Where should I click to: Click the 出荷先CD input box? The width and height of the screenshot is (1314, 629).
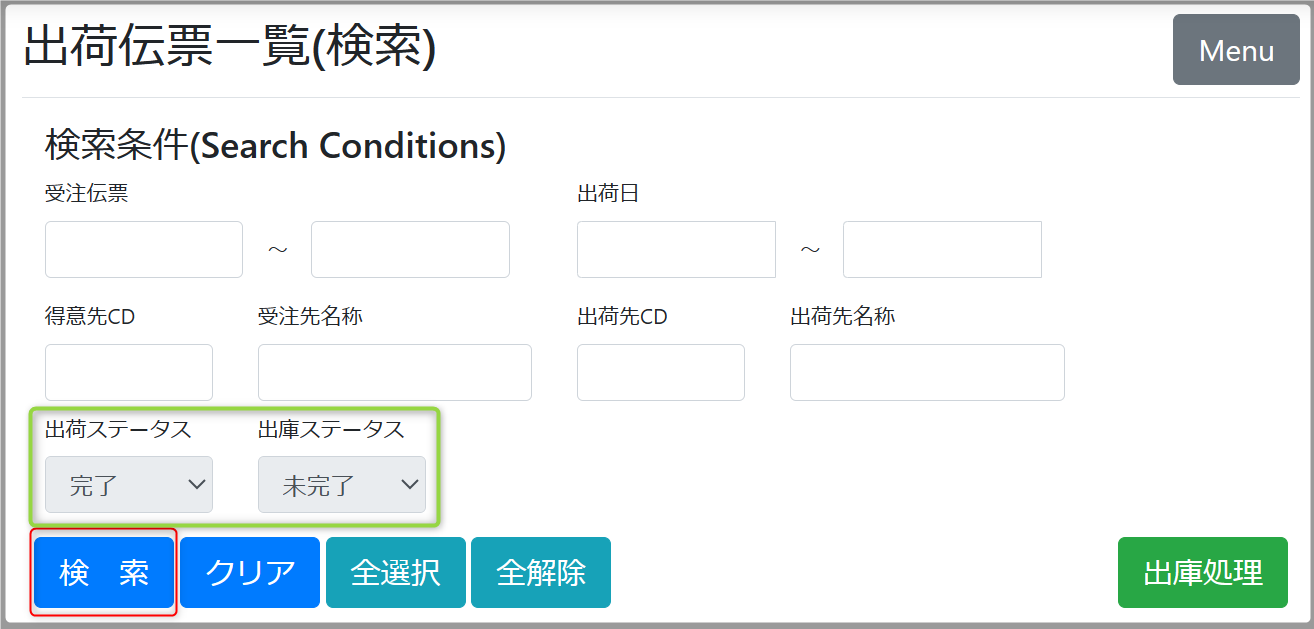(x=661, y=372)
